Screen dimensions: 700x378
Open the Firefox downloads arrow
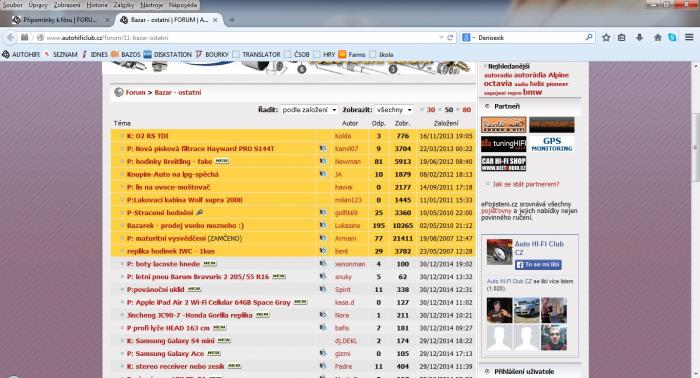tap(639, 38)
